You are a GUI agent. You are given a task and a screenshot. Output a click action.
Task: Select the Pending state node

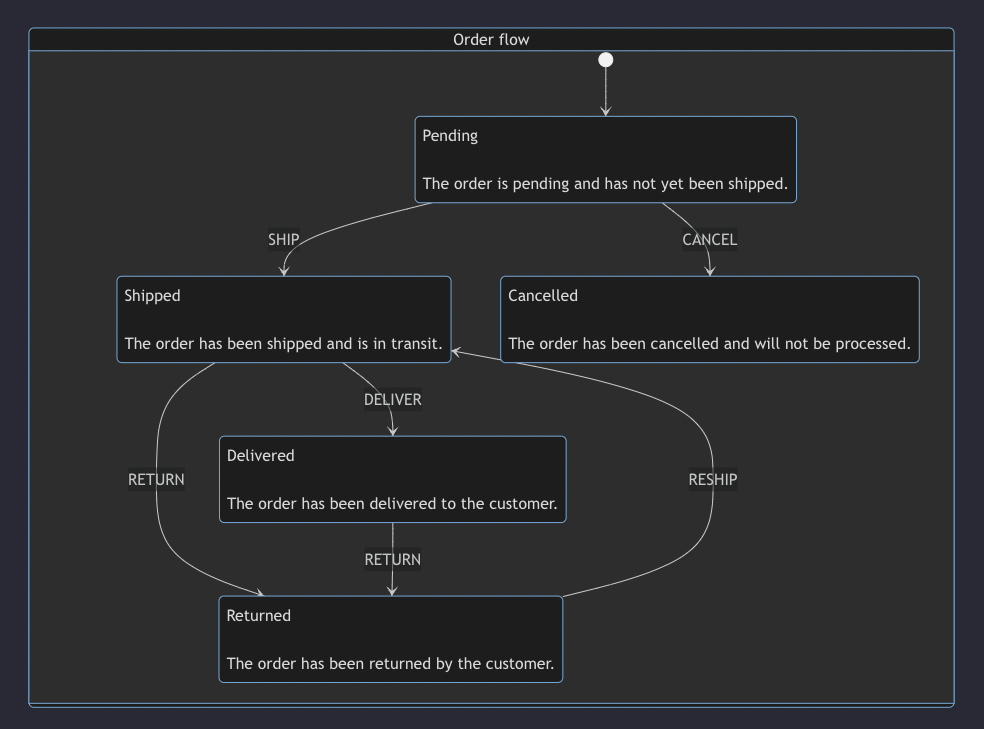(605, 159)
